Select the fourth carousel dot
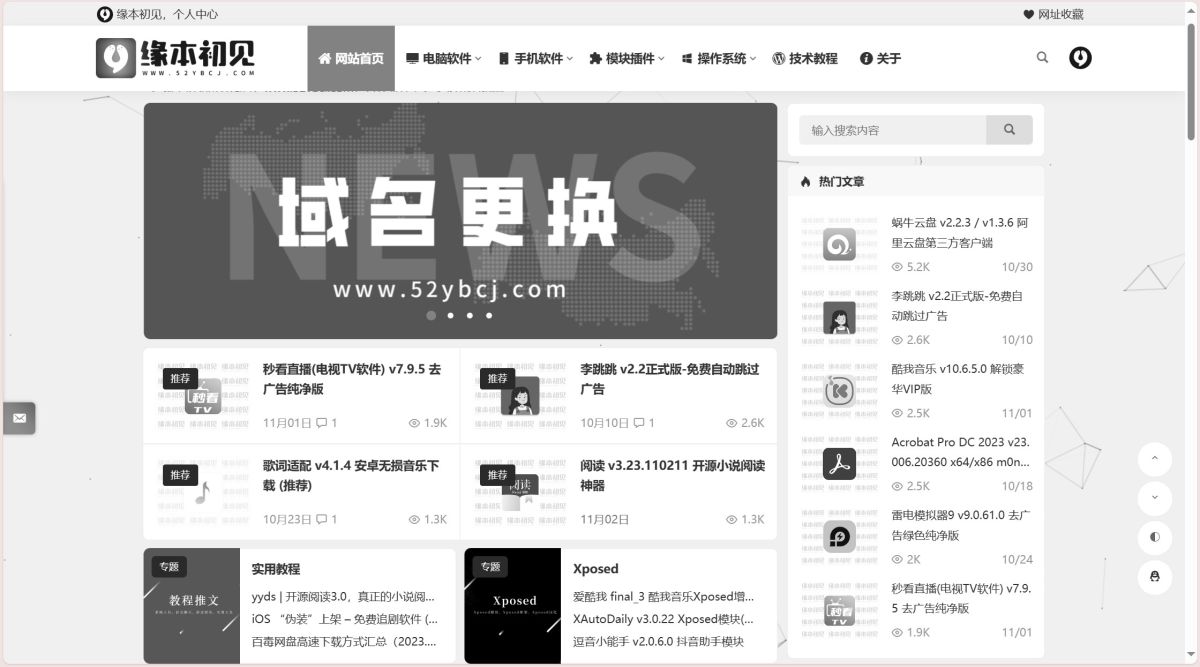 pyautogui.click(x=489, y=315)
